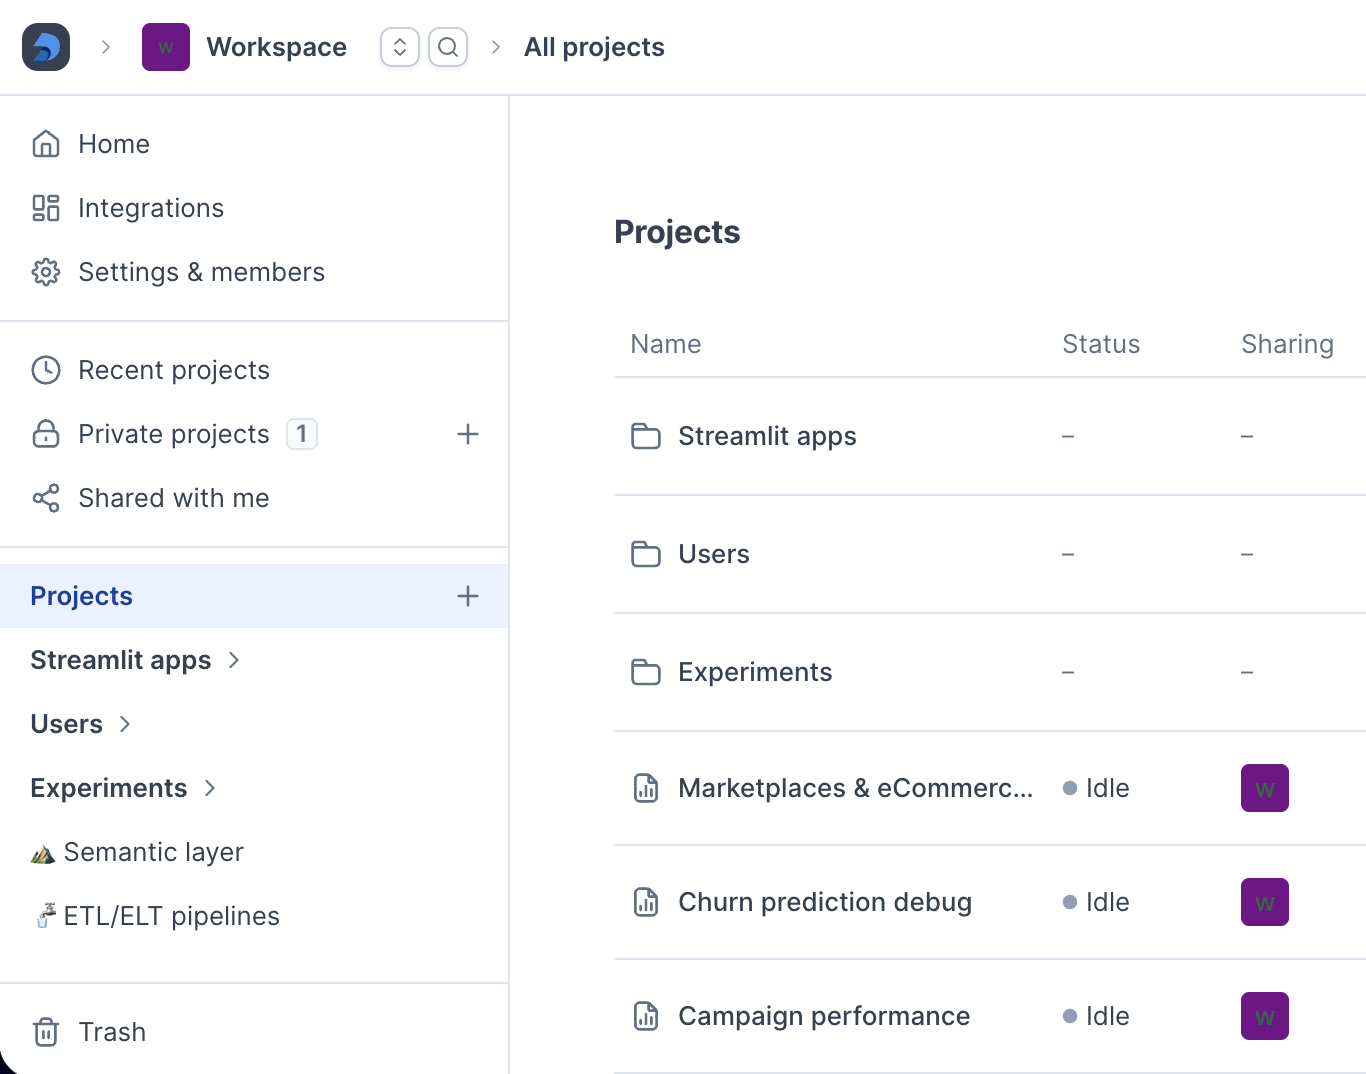The width and height of the screenshot is (1366, 1074).
Task: Expand the Experiments sidebar folder chevron
Action: tap(210, 788)
